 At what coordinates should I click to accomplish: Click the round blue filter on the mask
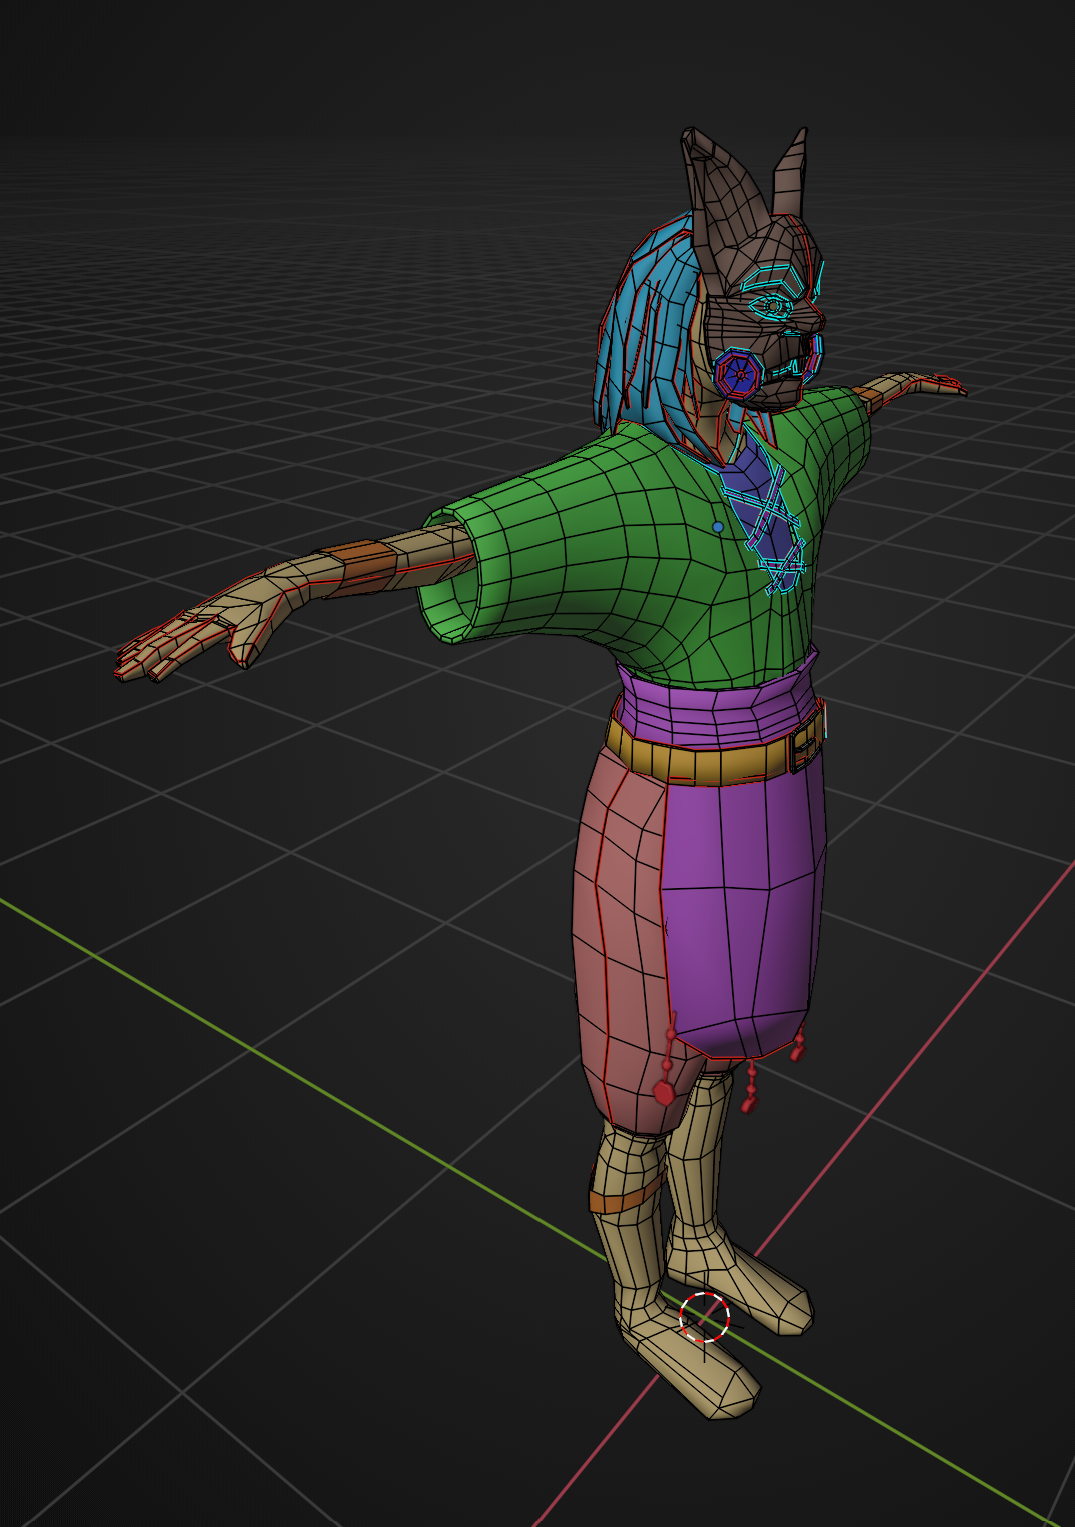[x=739, y=374]
